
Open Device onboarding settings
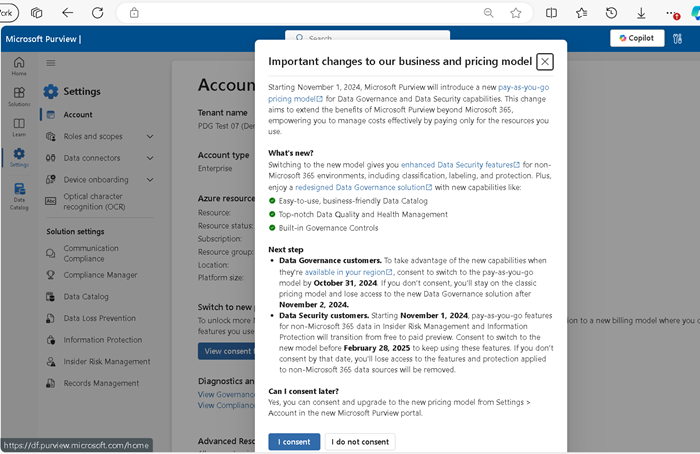point(96,180)
